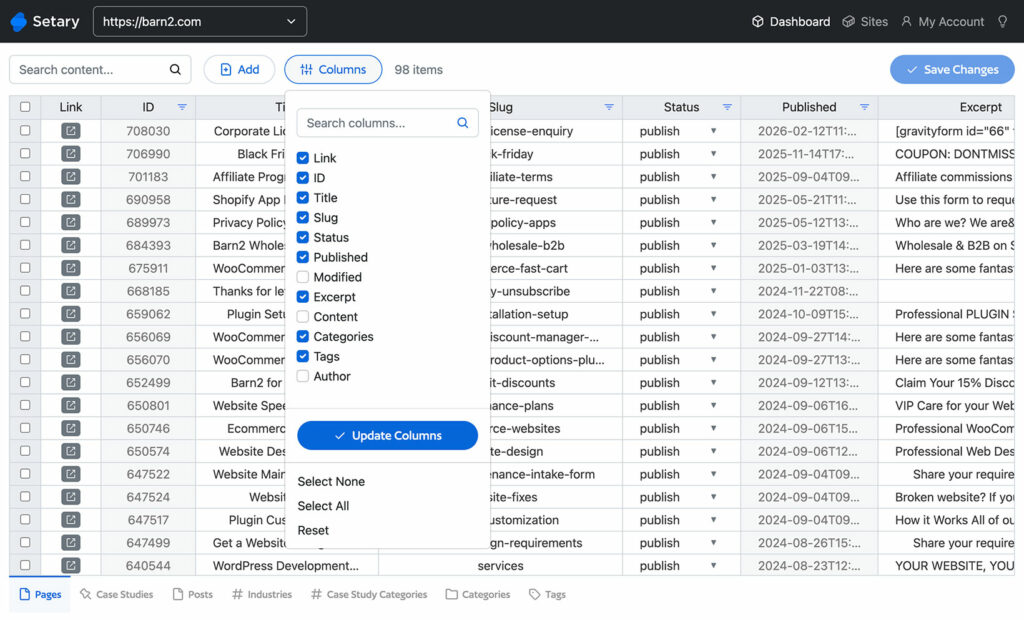This screenshot has width=1024, height=620.
Task: Open My Account in the top navigation
Action: point(942,22)
